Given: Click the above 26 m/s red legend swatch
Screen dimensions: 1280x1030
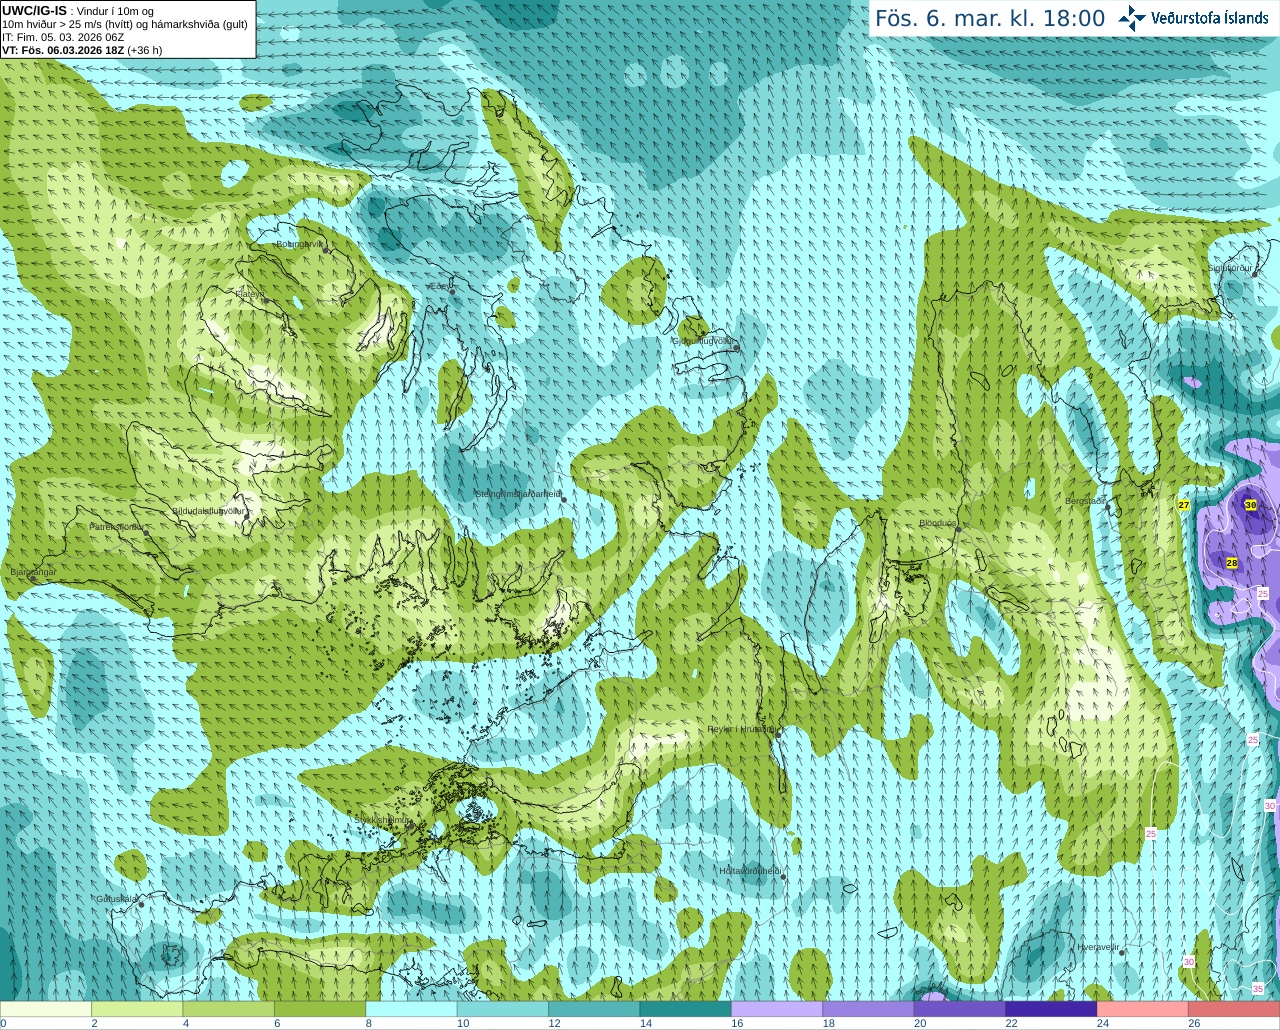Looking at the screenshot, I should click(1234, 1009).
